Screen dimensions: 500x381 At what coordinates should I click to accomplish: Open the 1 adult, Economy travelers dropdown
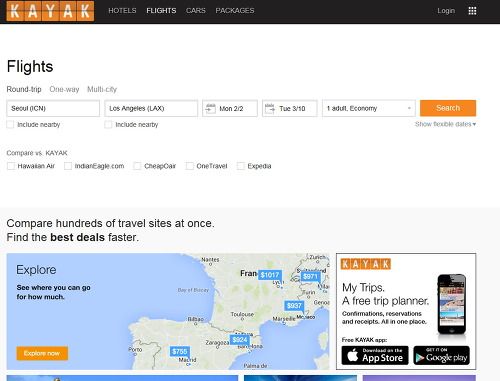(369, 108)
